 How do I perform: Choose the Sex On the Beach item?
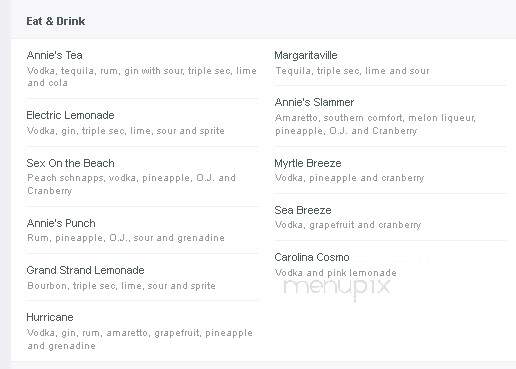[x=70, y=163]
